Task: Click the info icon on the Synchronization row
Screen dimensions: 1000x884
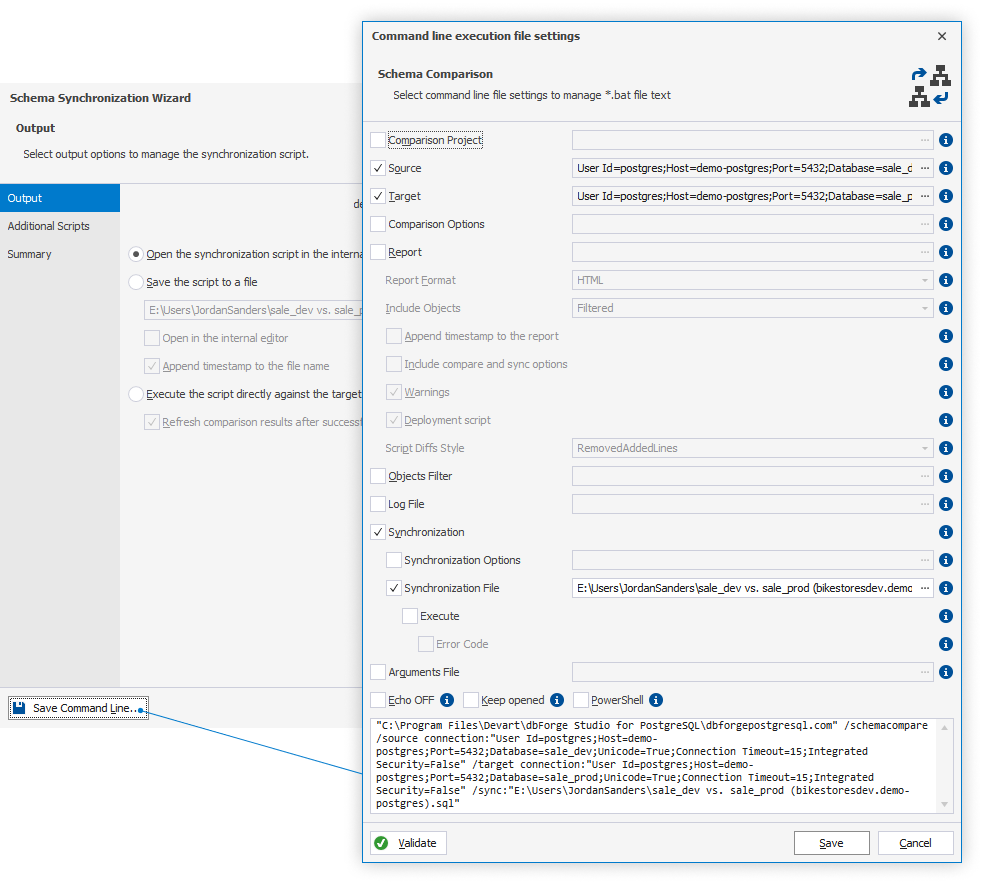Action: (x=946, y=532)
